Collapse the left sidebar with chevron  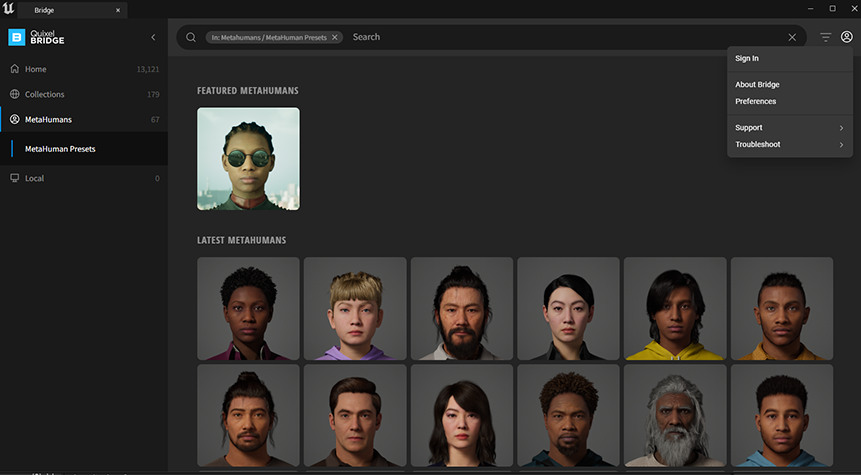[x=153, y=37]
